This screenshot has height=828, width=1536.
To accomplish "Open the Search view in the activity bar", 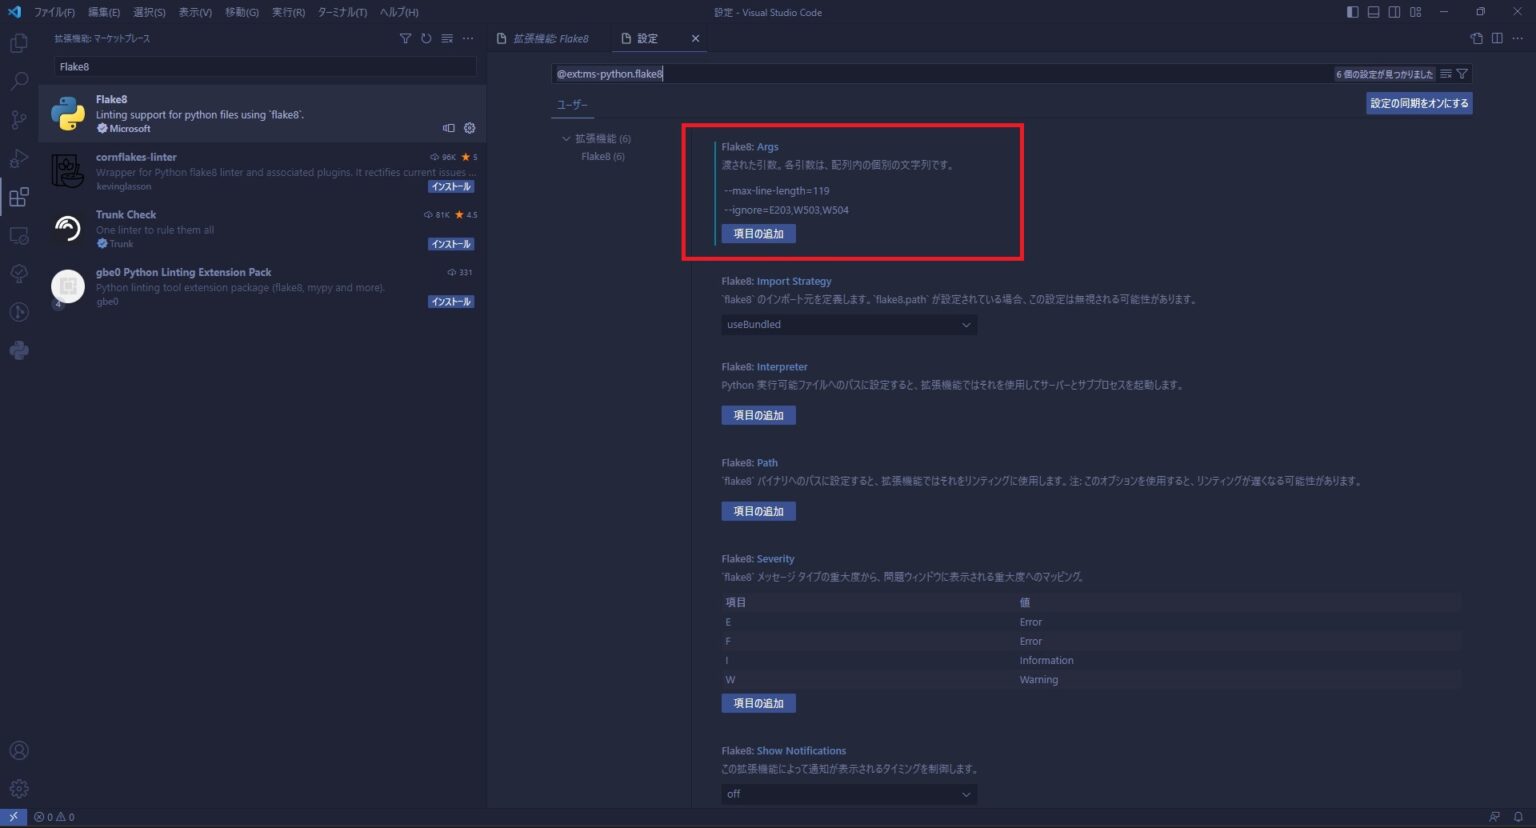I will coord(18,81).
